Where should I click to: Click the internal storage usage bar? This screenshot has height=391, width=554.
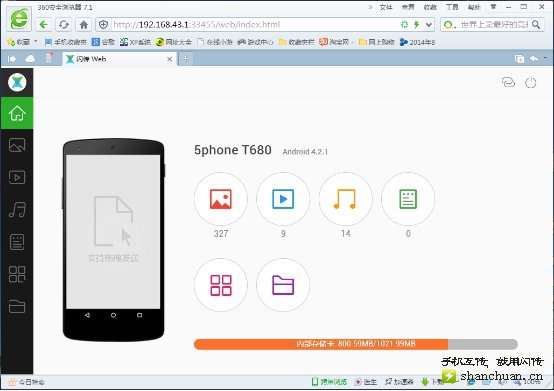click(x=356, y=344)
